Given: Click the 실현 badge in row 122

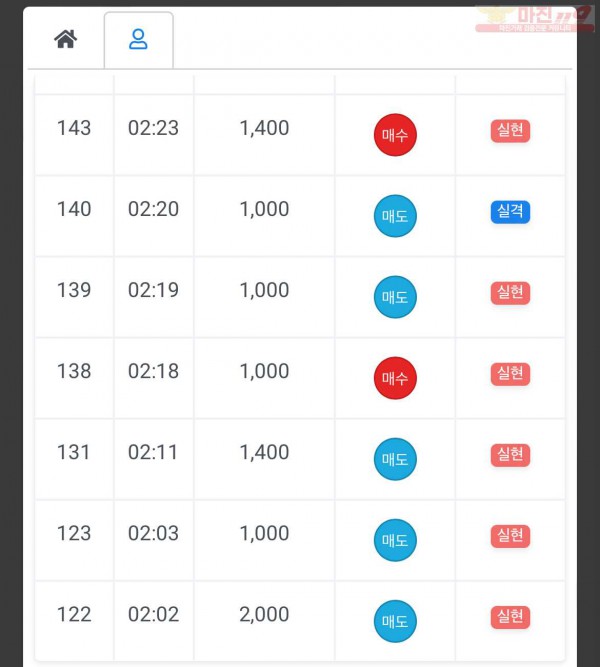Looking at the screenshot, I should coord(510,617).
